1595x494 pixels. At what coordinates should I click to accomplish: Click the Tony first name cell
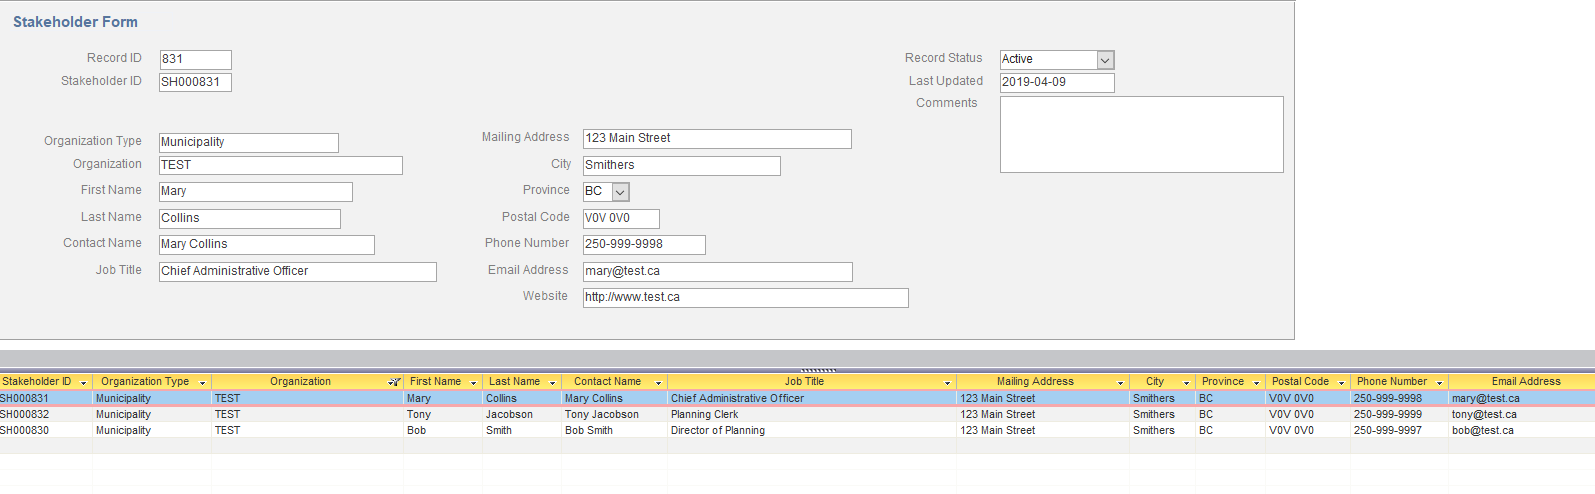(443, 414)
